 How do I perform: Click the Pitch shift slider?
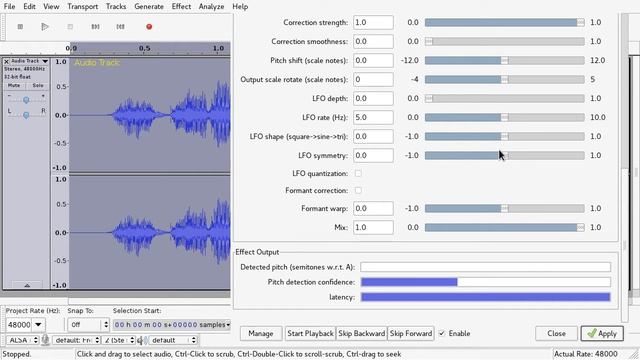point(504,60)
